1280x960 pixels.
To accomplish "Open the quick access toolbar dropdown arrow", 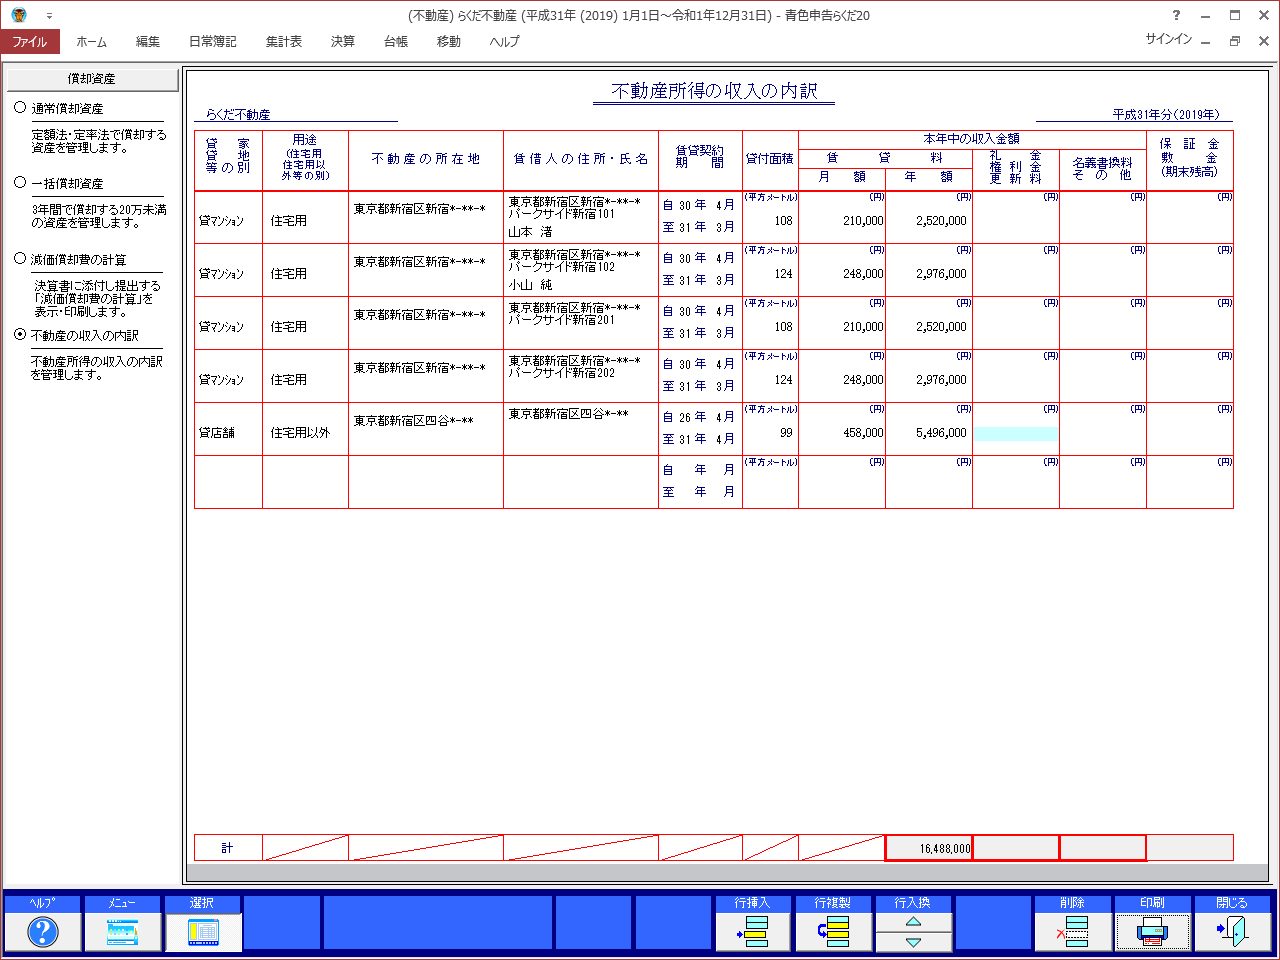I will point(49,16).
